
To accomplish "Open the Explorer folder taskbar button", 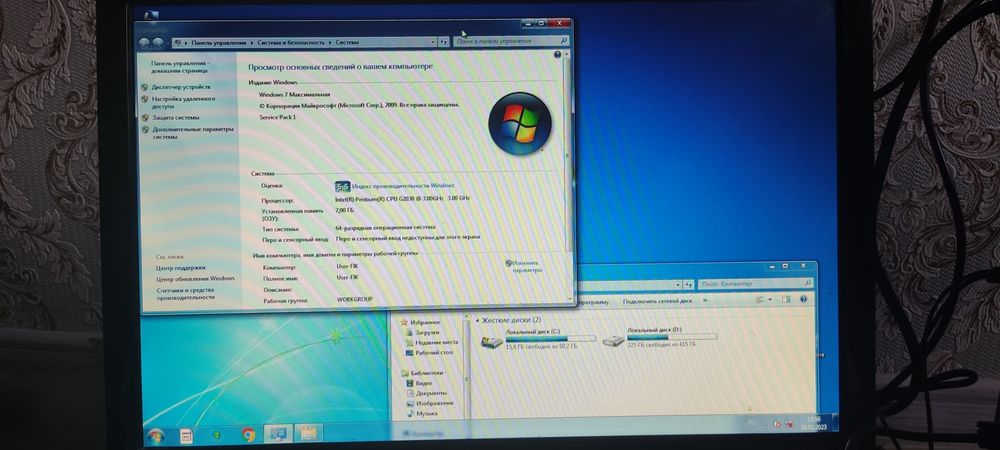I will 309,434.
